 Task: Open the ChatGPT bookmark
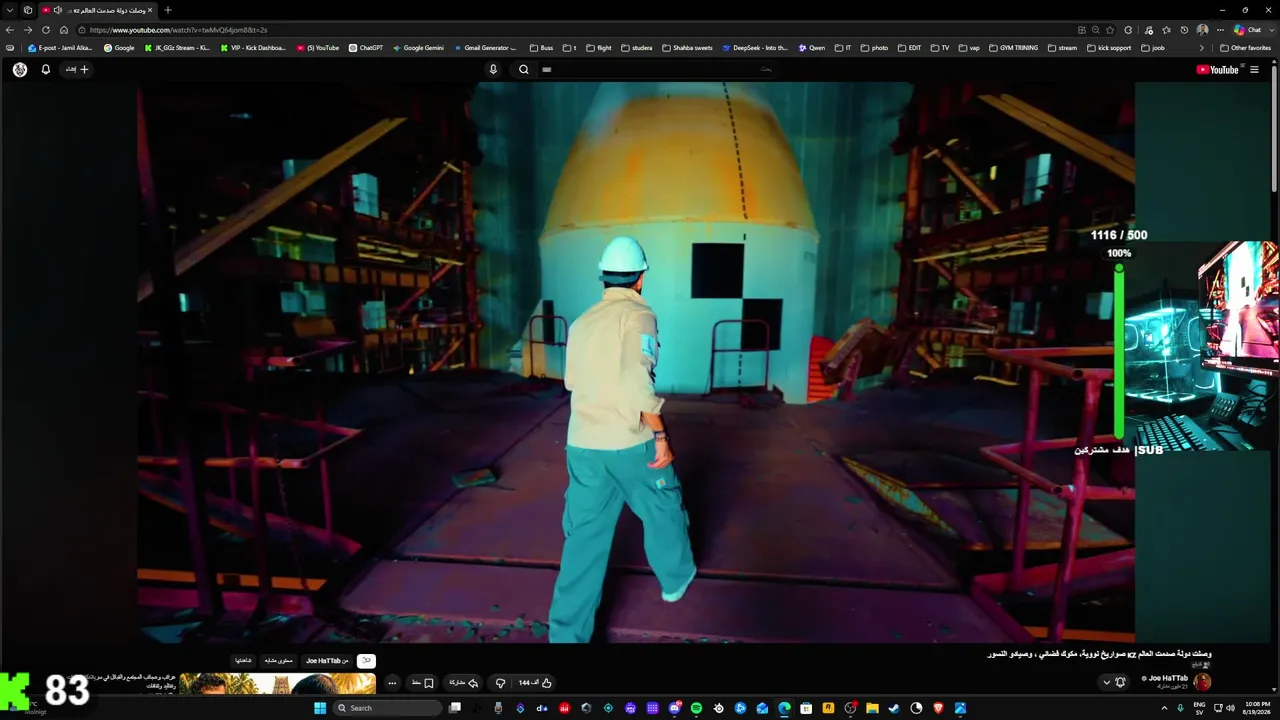pyautogui.click(x=366, y=48)
